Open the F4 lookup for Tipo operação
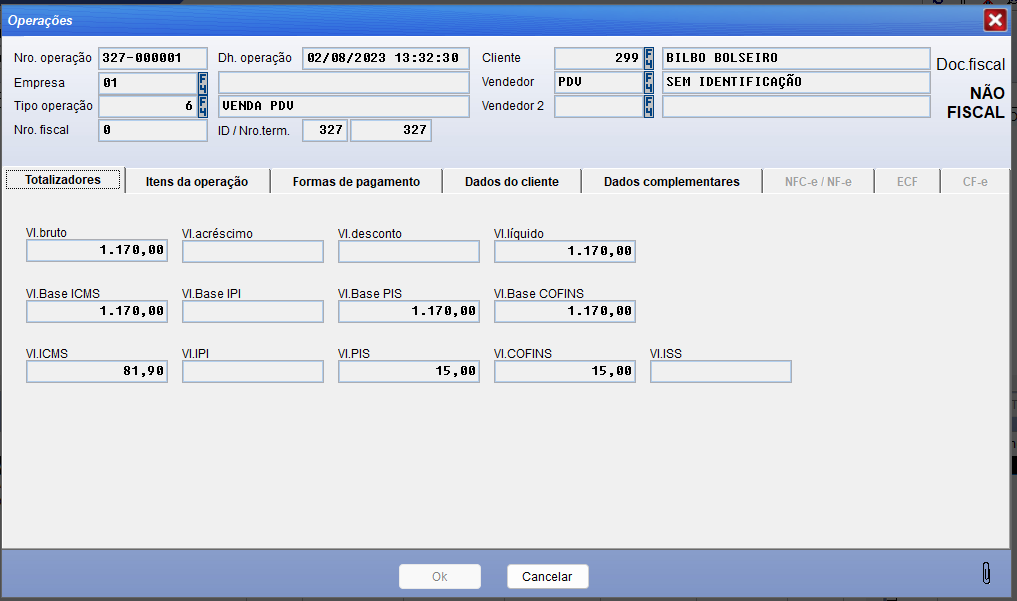The height and width of the screenshot is (601, 1017). click(203, 106)
